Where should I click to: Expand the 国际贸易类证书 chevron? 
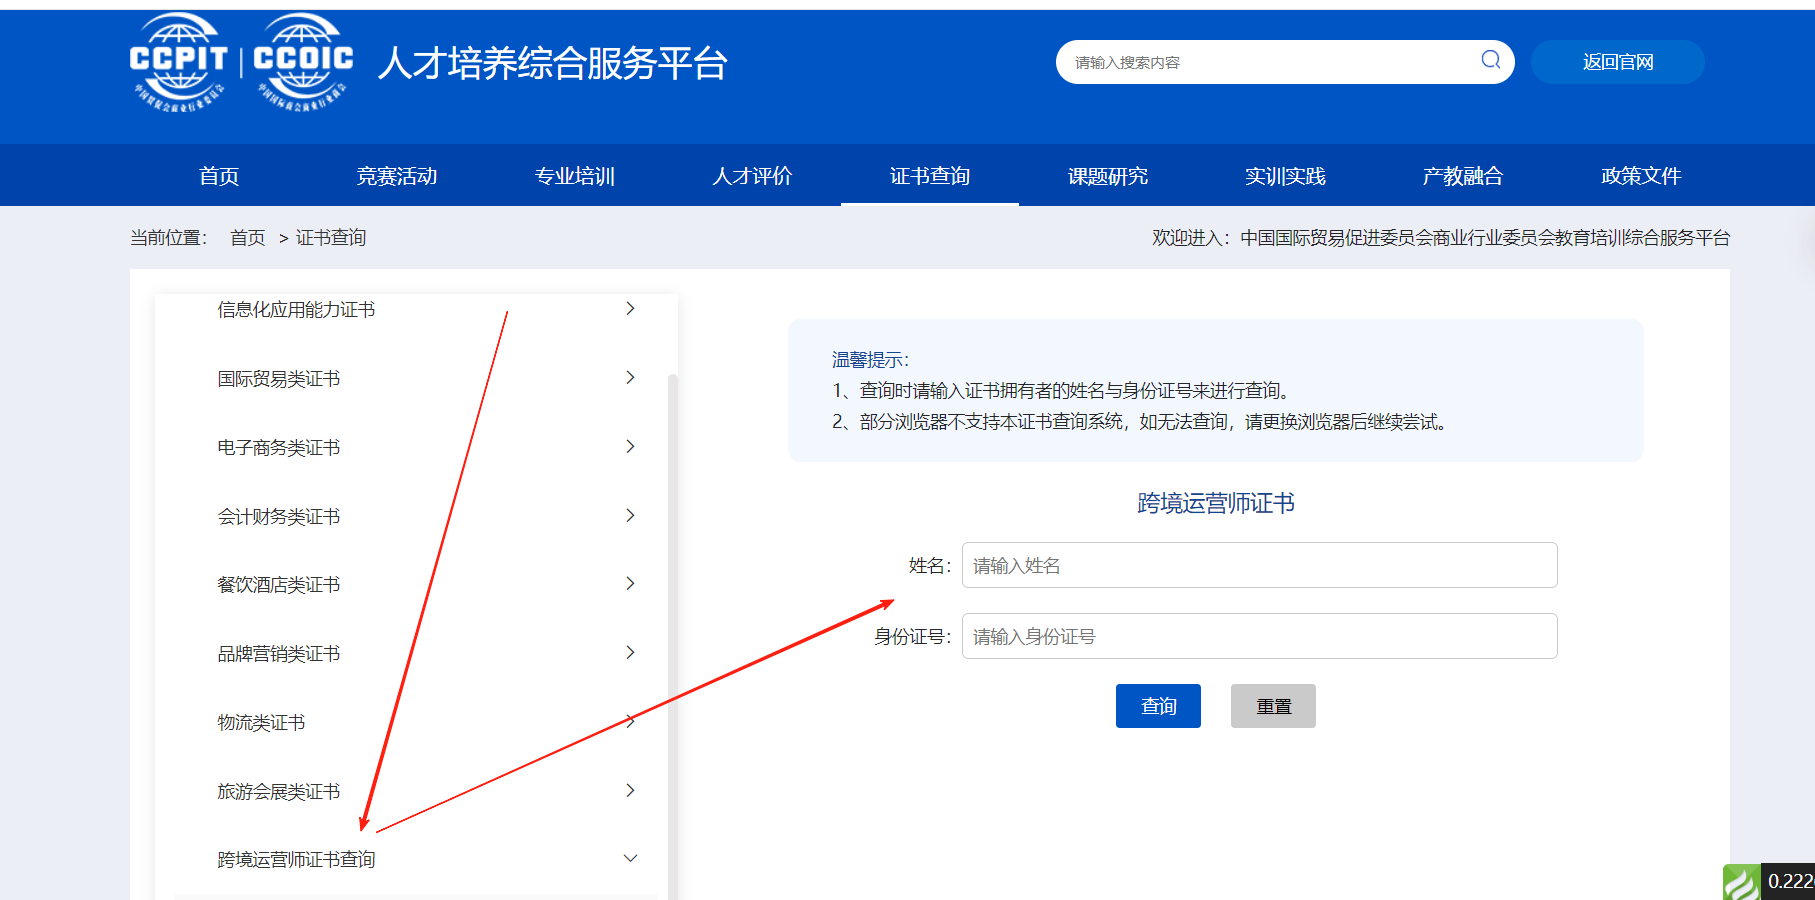tap(630, 378)
